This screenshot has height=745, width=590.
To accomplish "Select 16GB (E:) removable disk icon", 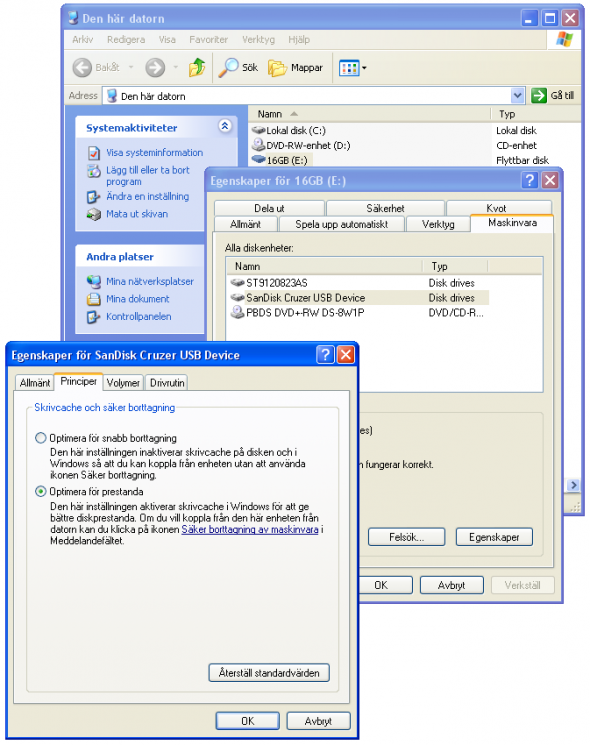I will coord(258,160).
